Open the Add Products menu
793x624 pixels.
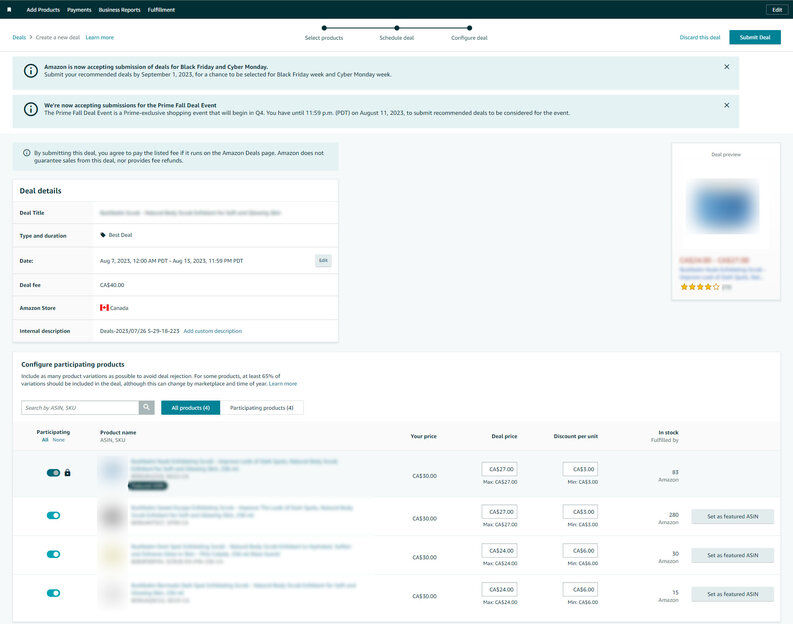[43, 10]
